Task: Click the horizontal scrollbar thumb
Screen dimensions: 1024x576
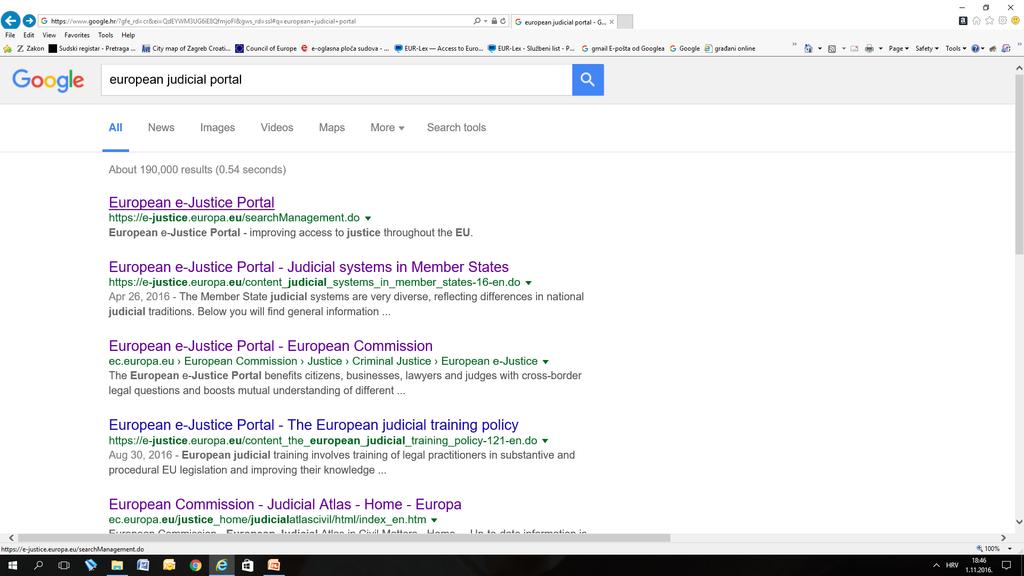Action: point(344,538)
